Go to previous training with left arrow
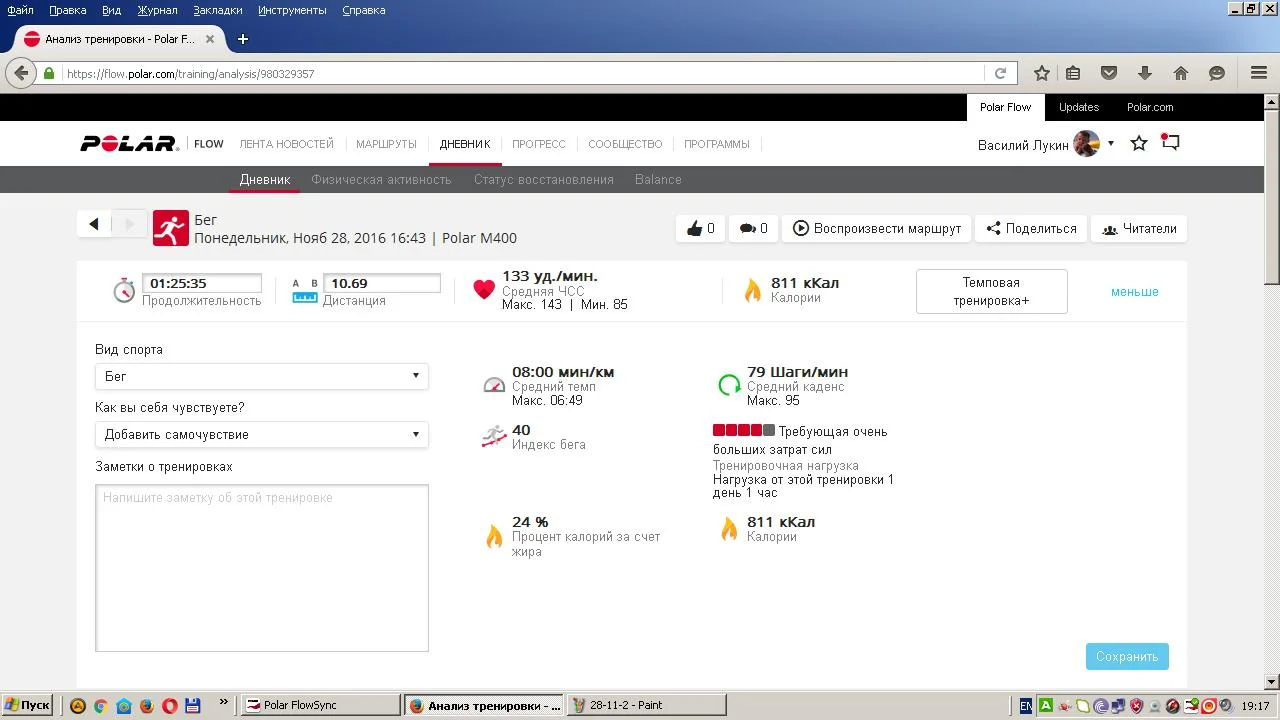1280x720 pixels. 94,224
